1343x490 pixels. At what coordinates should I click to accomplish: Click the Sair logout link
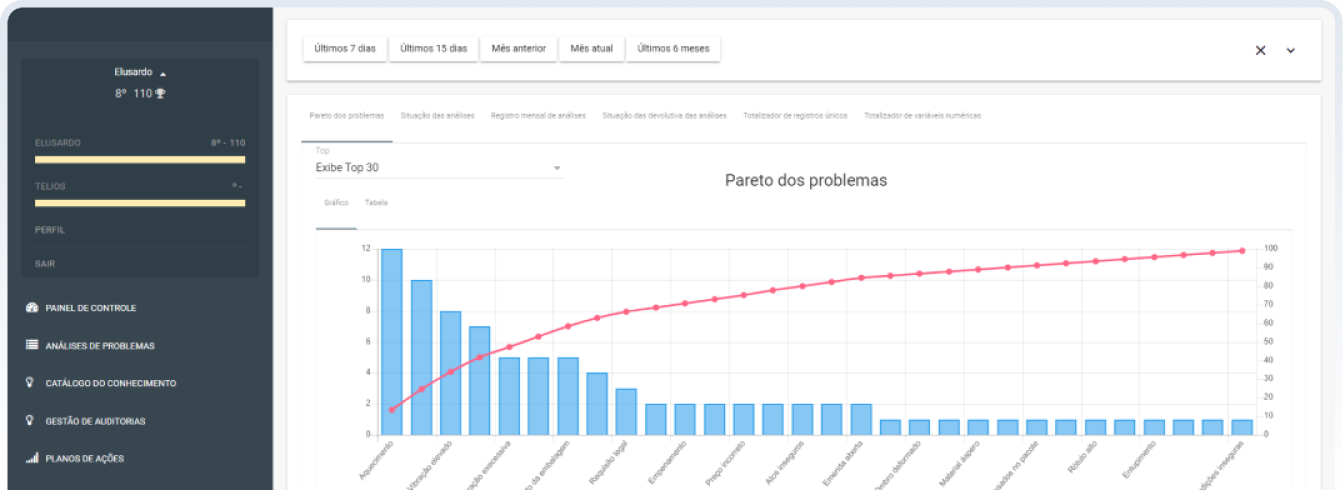click(x=45, y=264)
